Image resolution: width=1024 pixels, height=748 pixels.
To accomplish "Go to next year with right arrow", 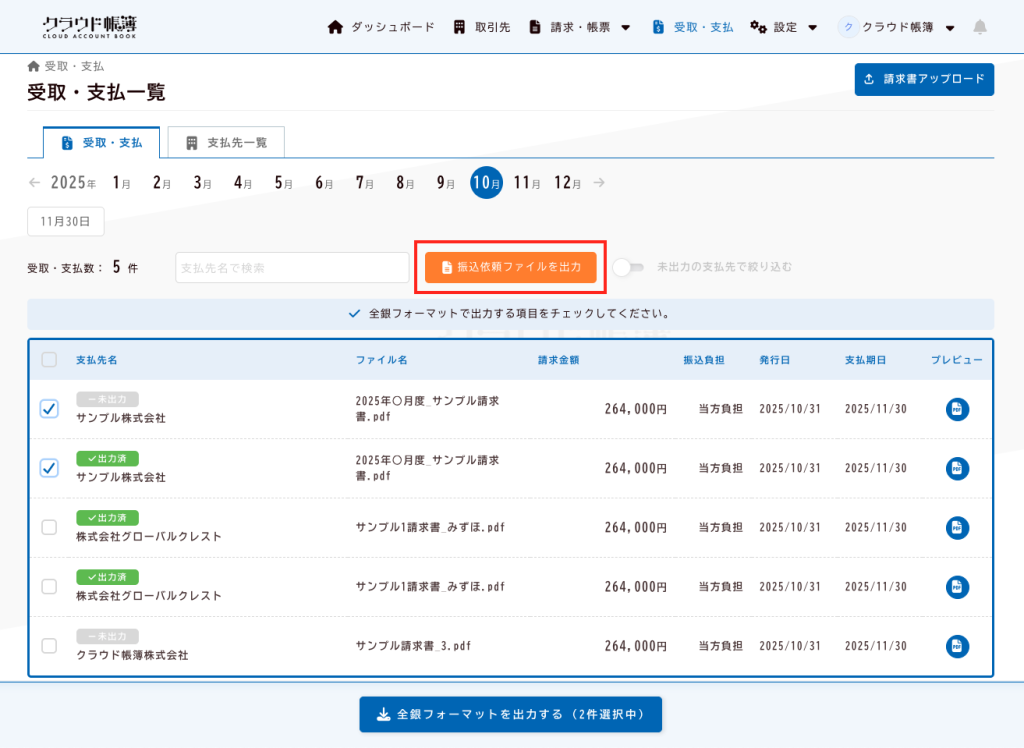I will pyautogui.click(x=599, y=183).
